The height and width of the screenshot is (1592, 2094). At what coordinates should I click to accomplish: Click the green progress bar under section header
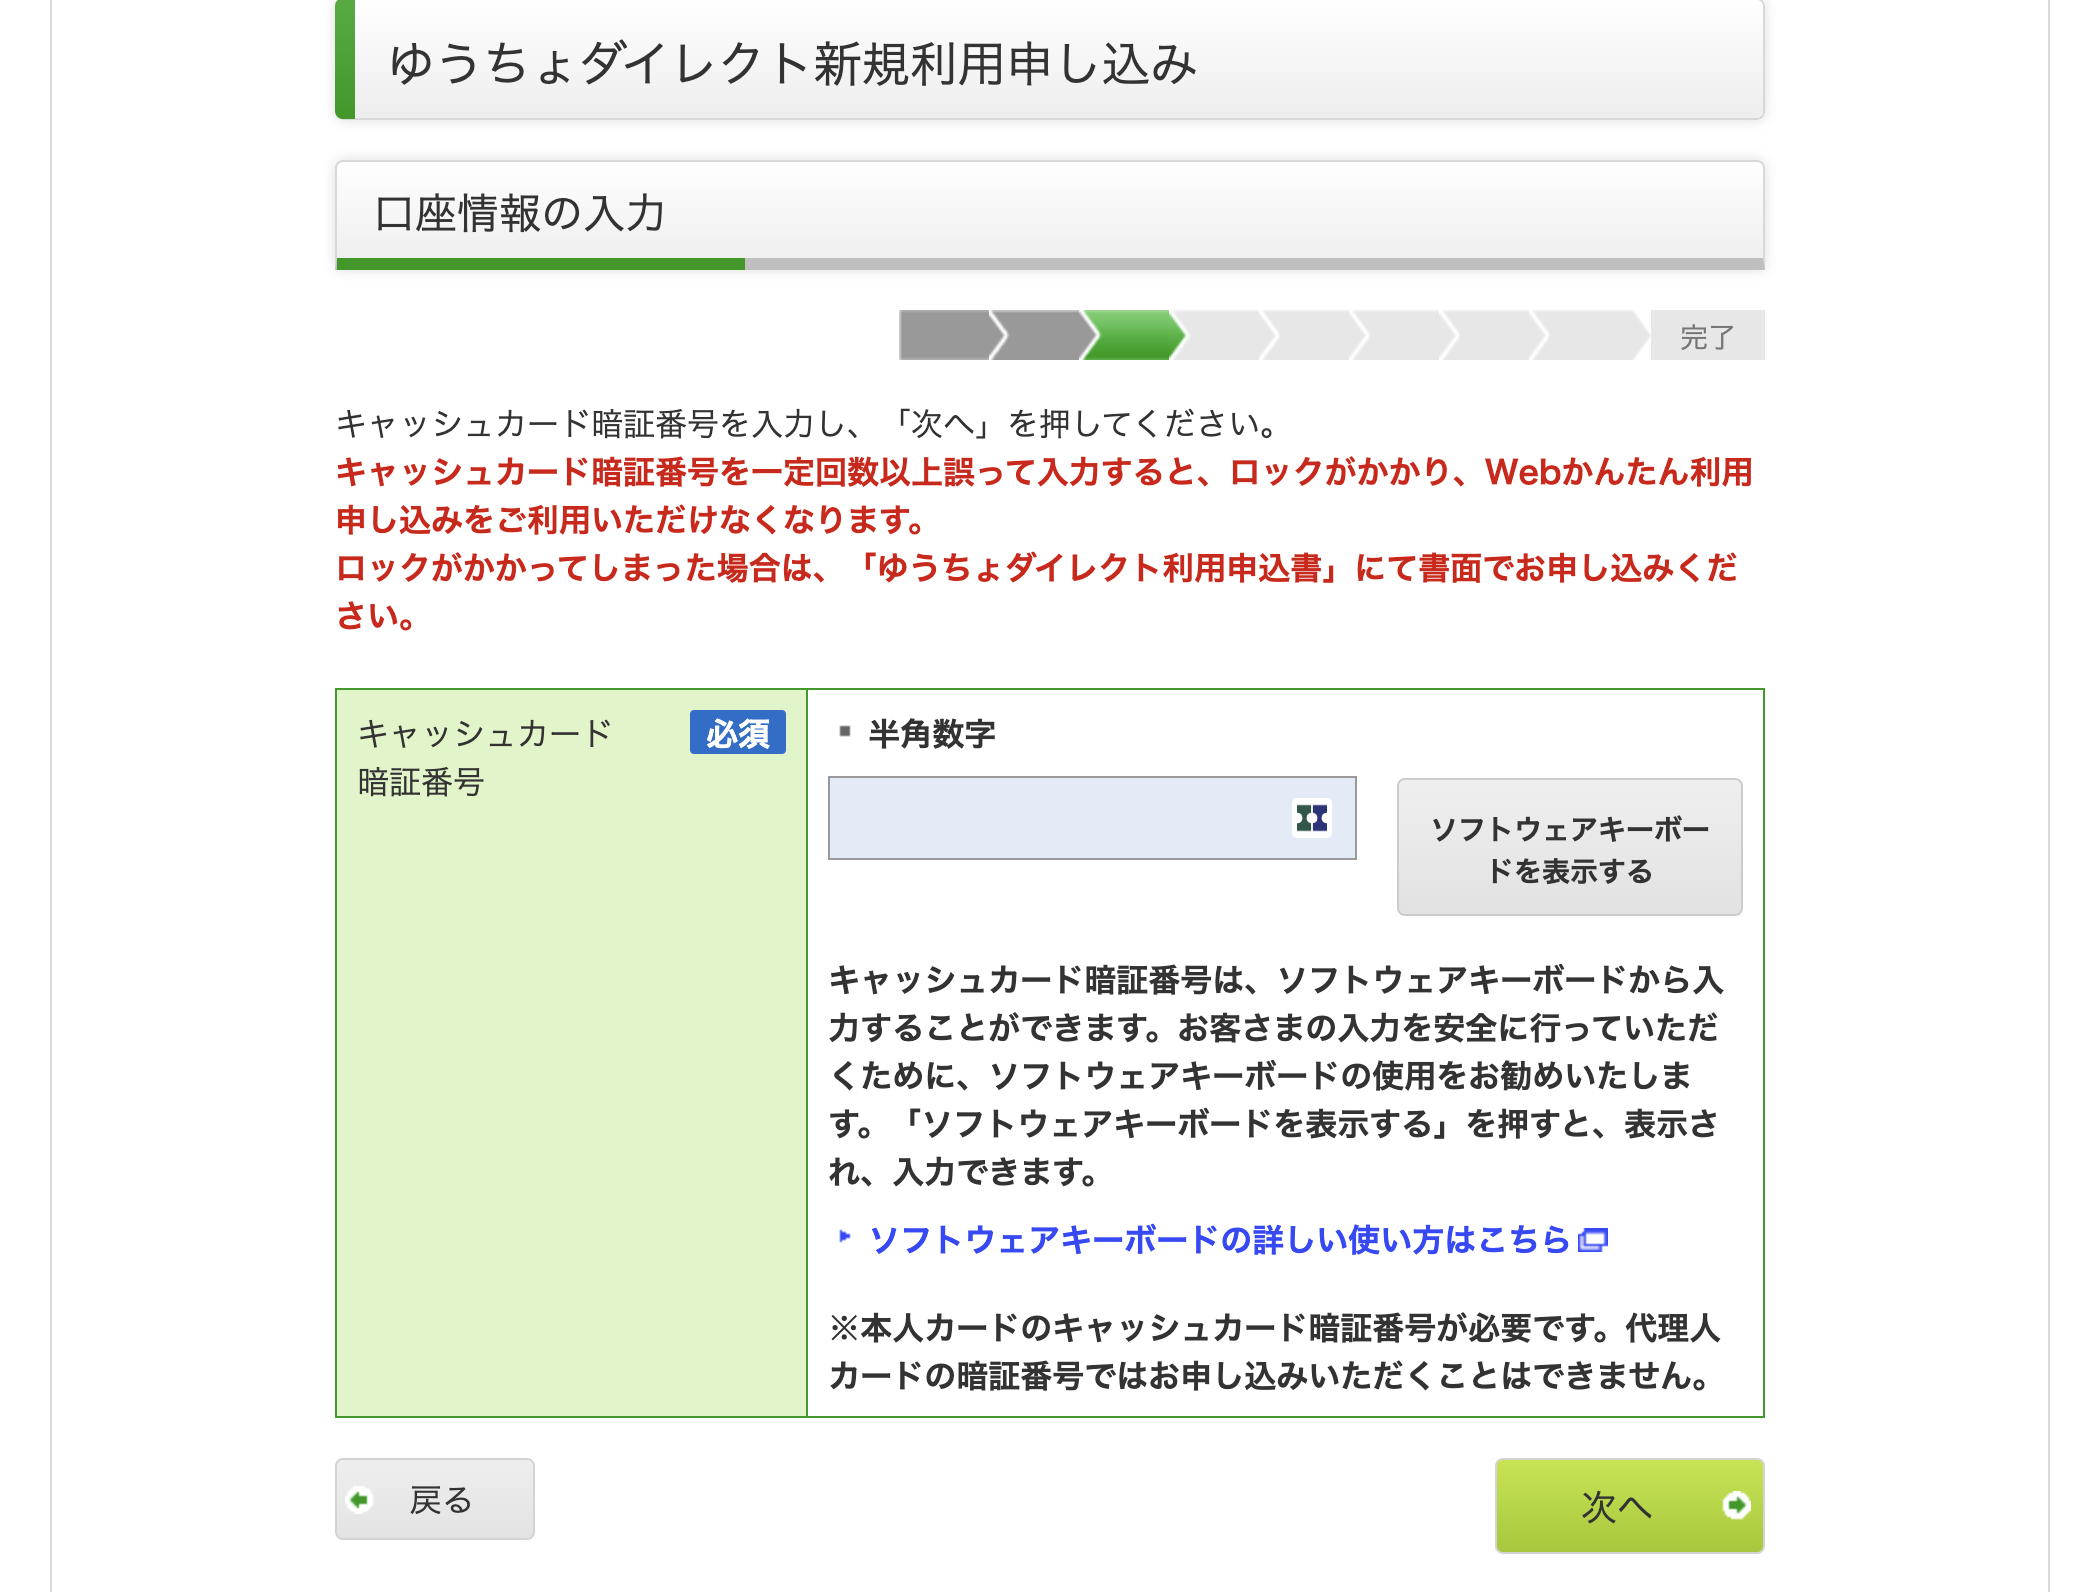tap(540, 264)
